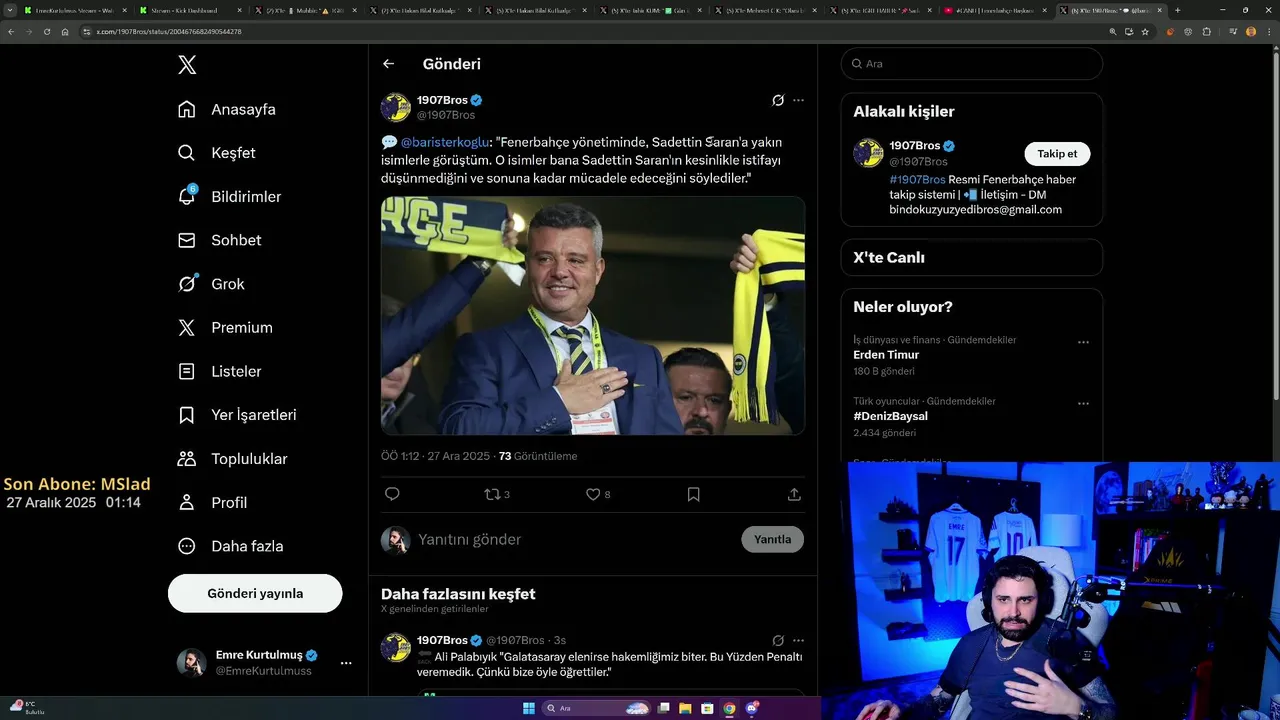Open Chrome three-dot menu
Screen dimensions: 1280x720
click(x=1268, y=32)
